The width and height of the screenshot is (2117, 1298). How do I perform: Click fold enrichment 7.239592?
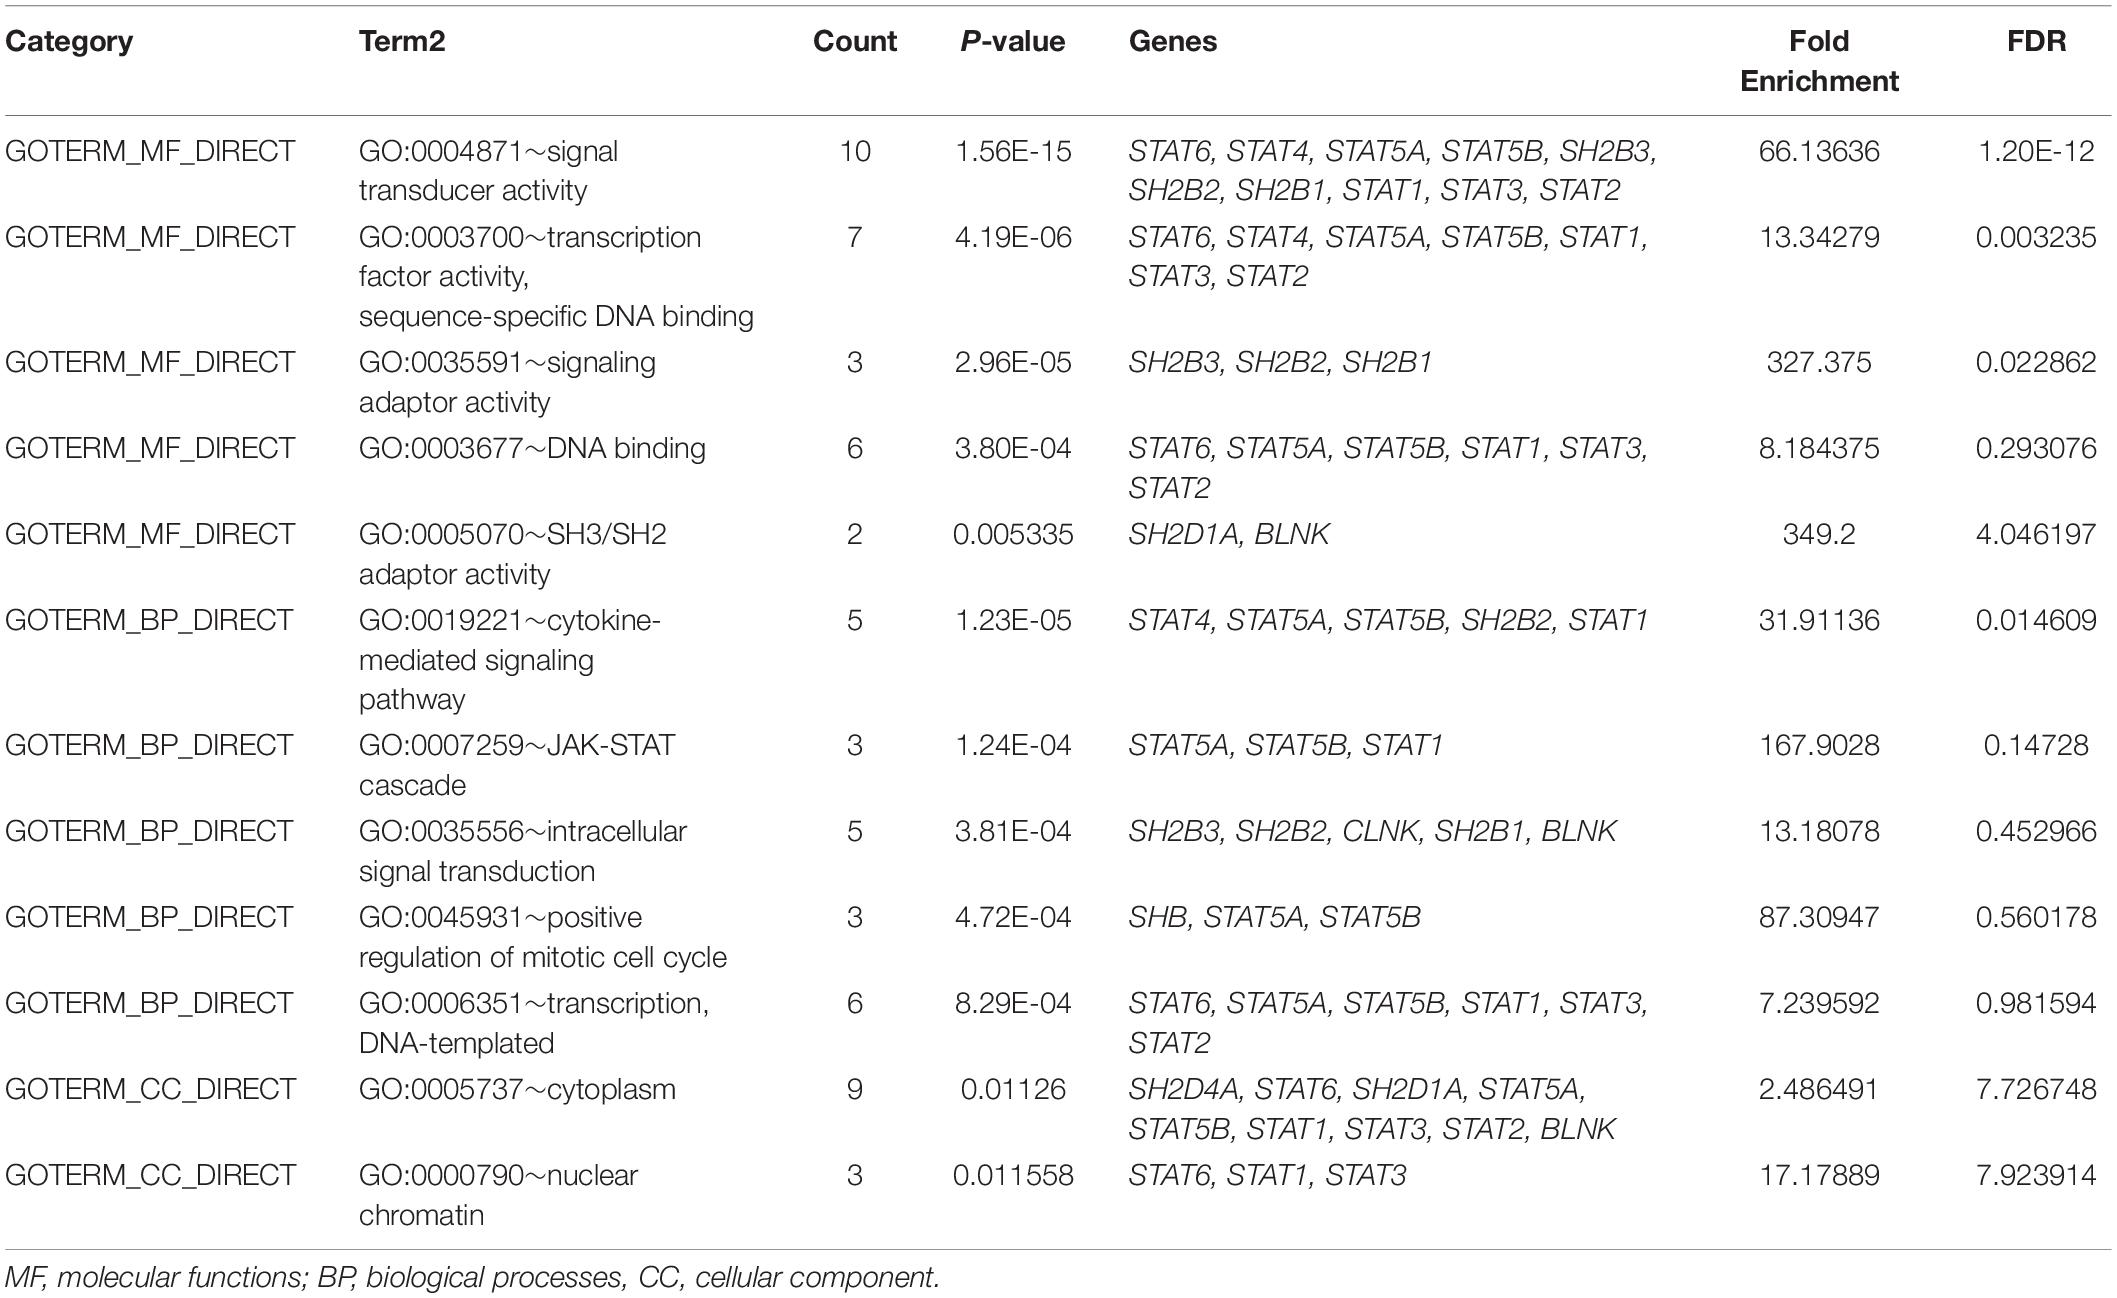pos(1819,1004)
